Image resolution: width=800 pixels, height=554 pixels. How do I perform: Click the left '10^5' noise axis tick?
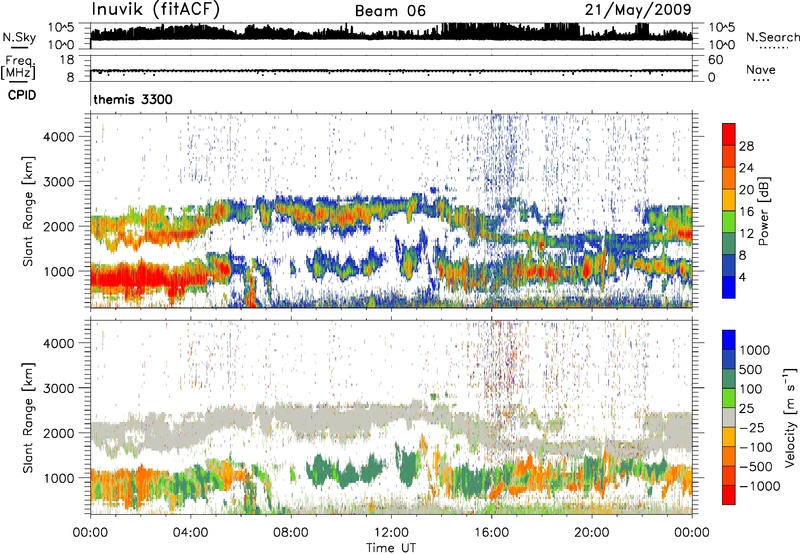pos(61,27)
